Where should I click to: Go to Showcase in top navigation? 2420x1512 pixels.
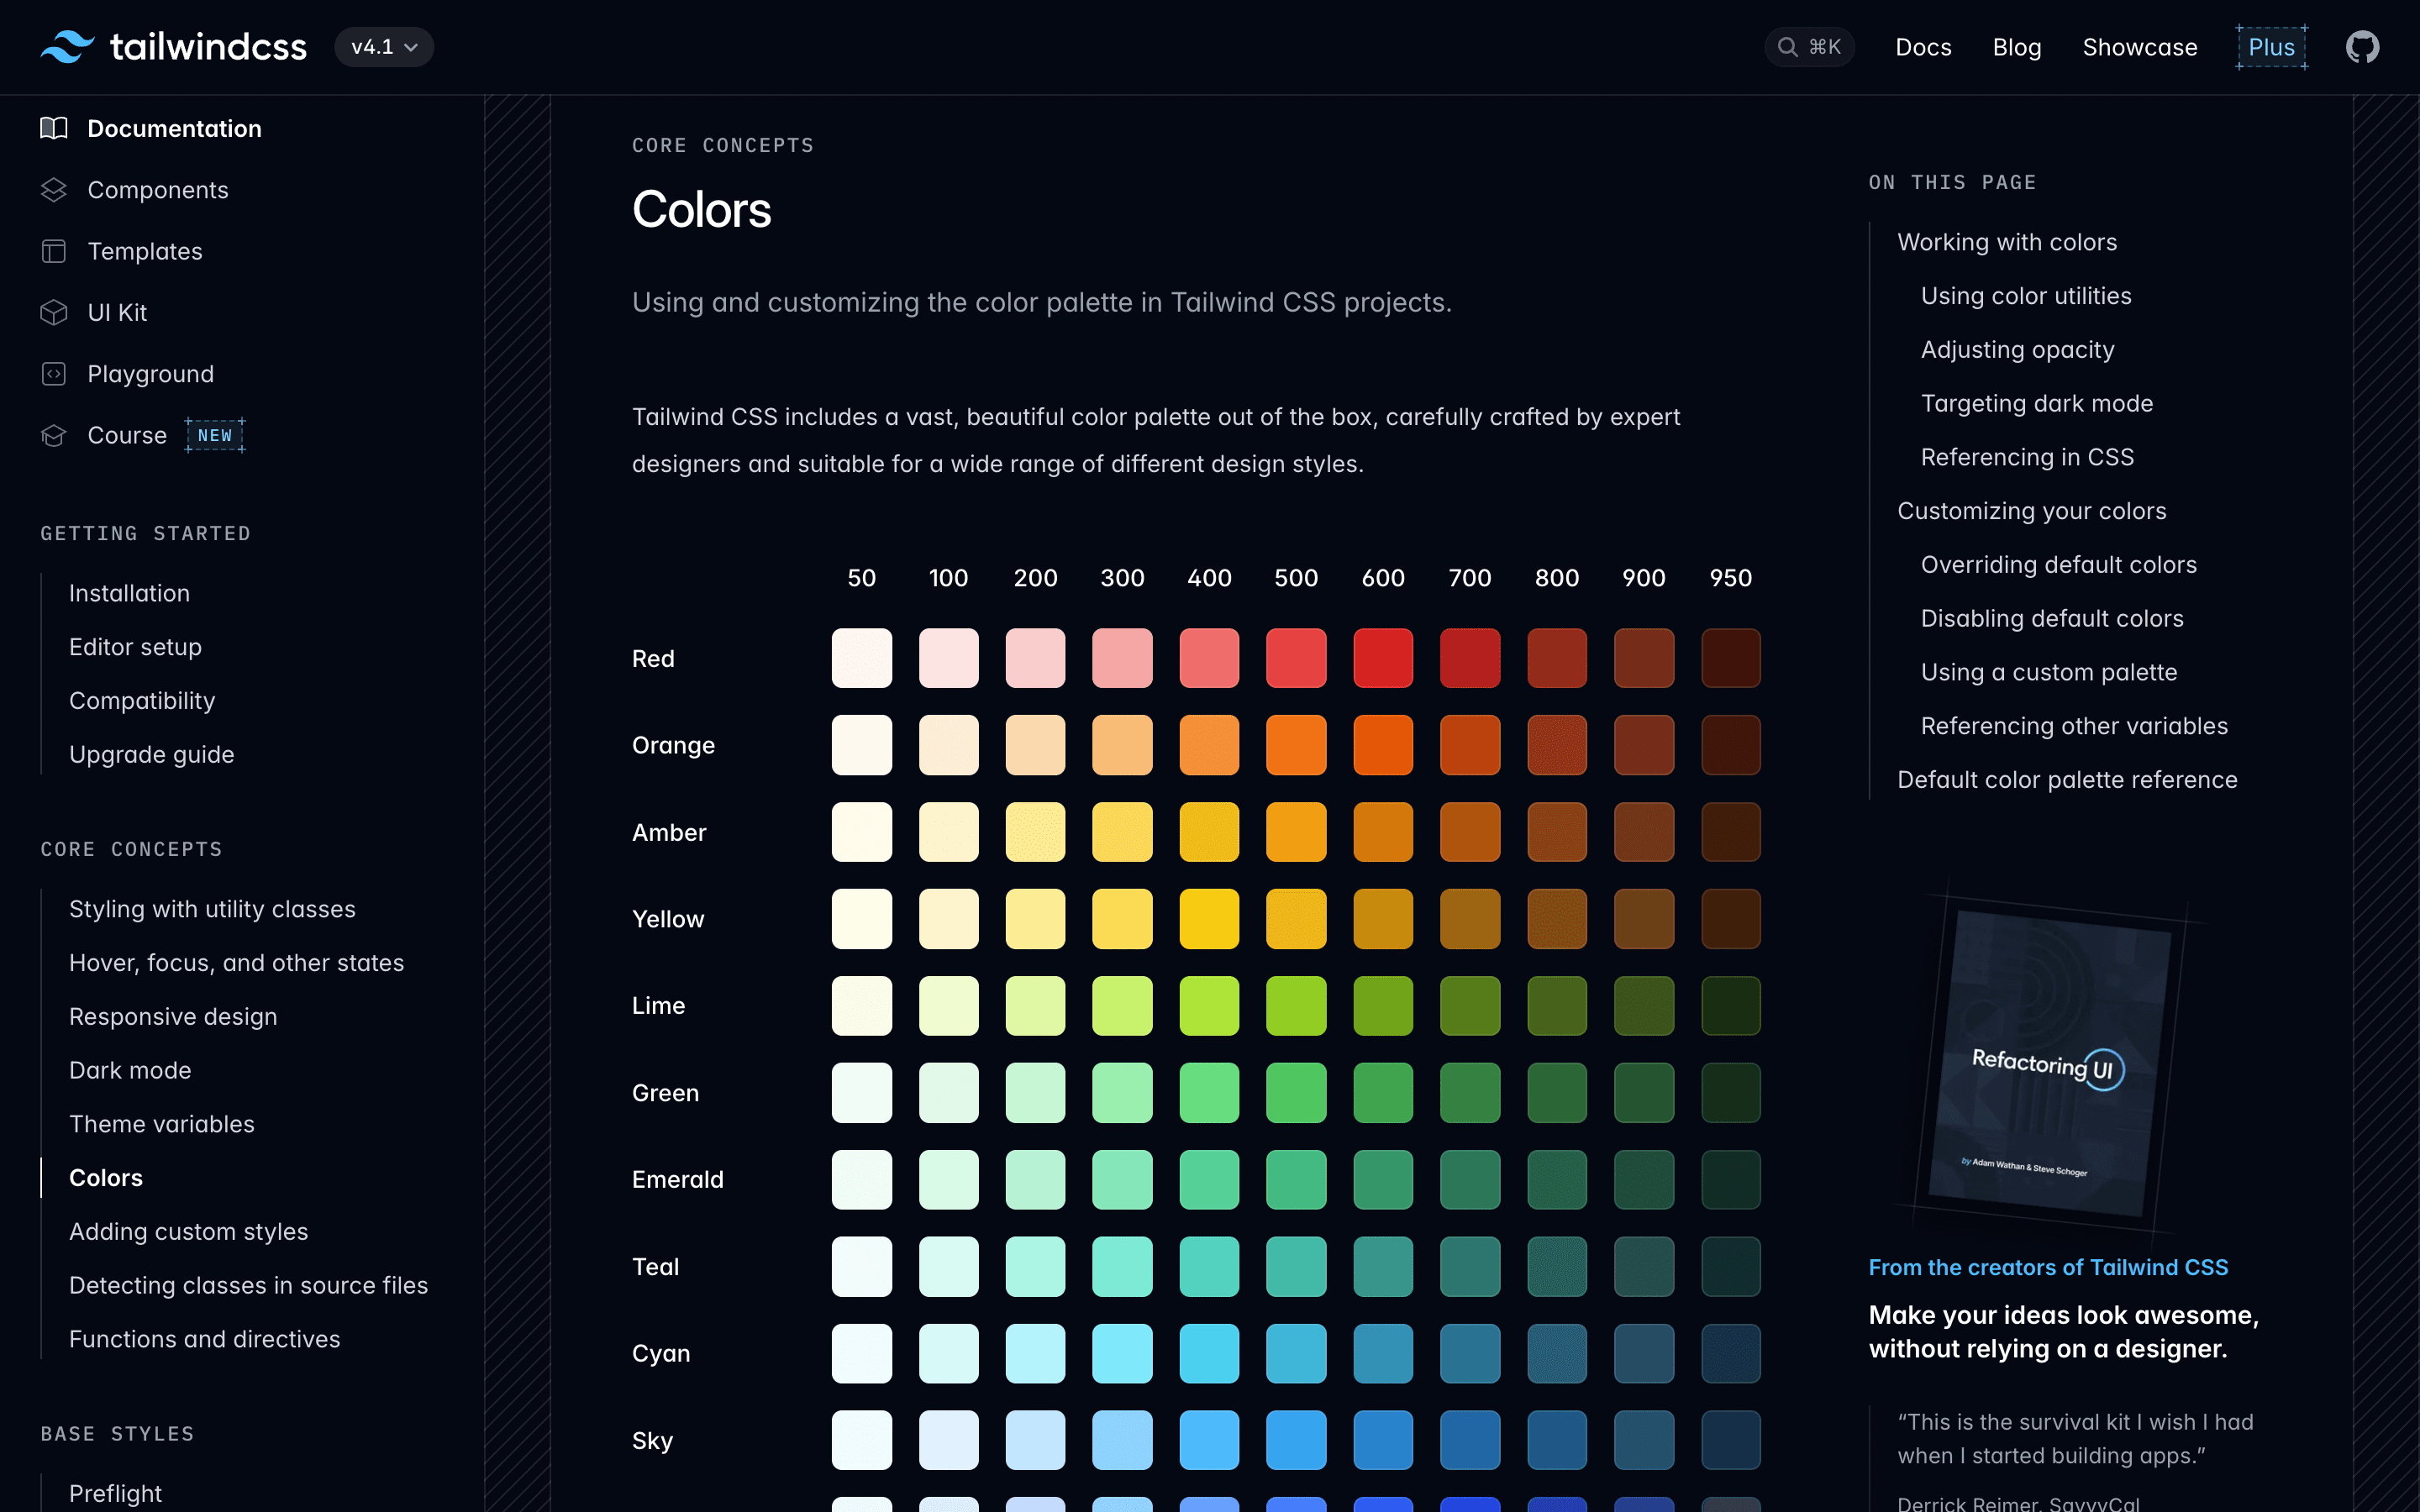(x=2139, y=47)
